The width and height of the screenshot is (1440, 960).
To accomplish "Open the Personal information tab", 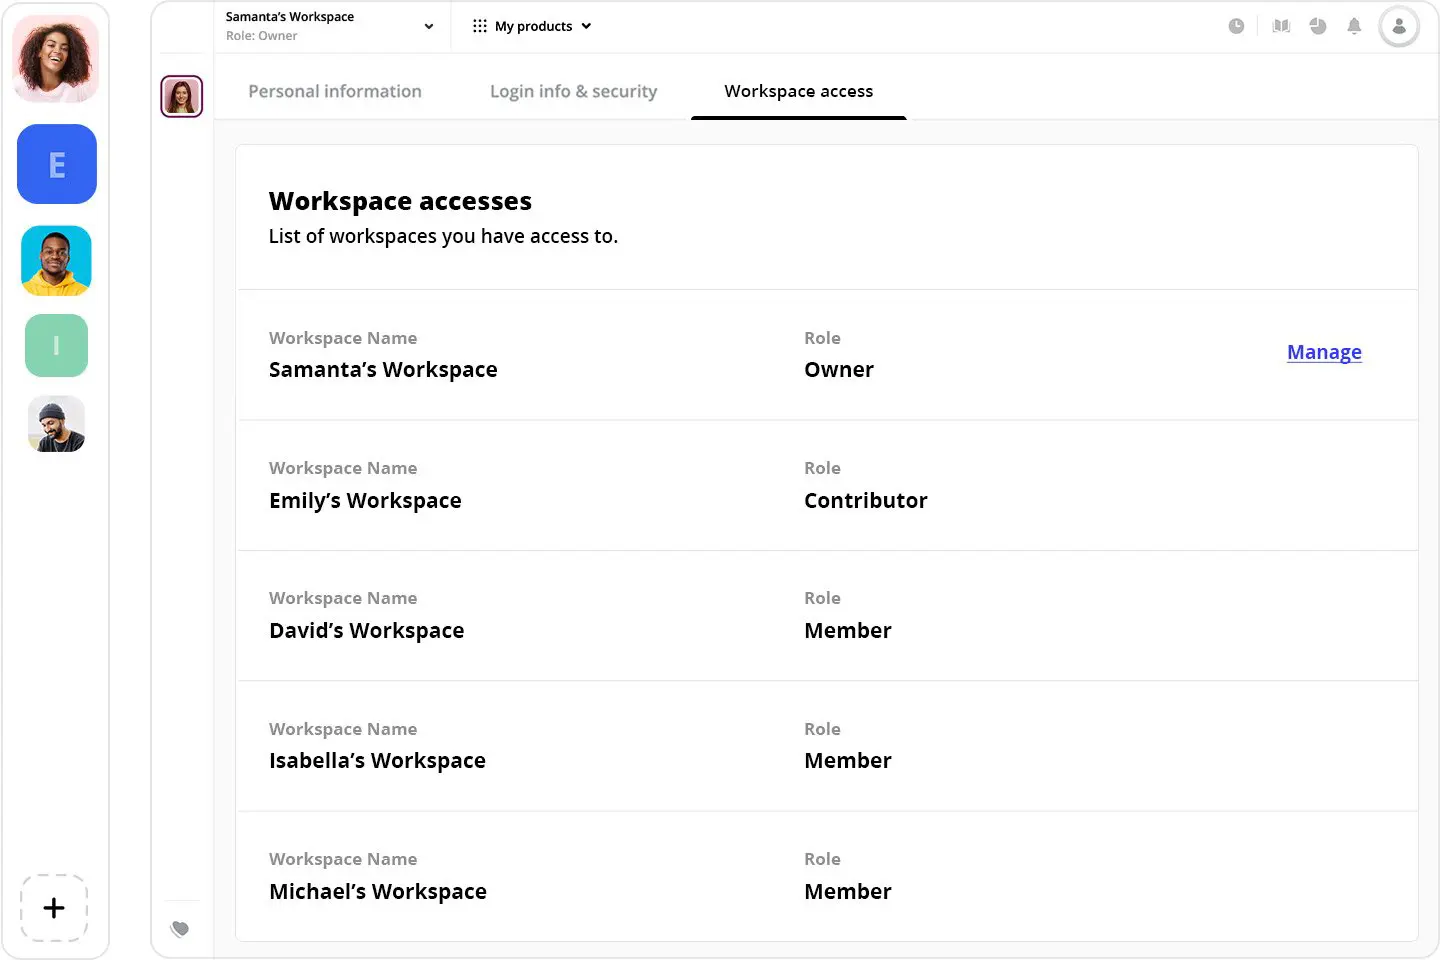I will (x=335, y=91).
